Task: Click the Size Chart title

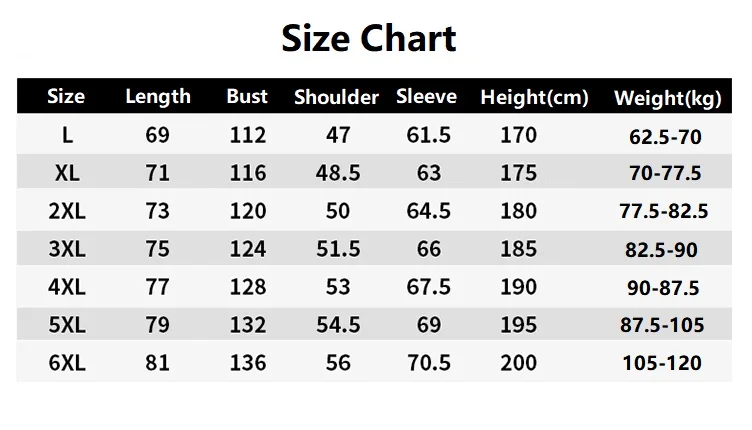Action: [x=368, y=39]
